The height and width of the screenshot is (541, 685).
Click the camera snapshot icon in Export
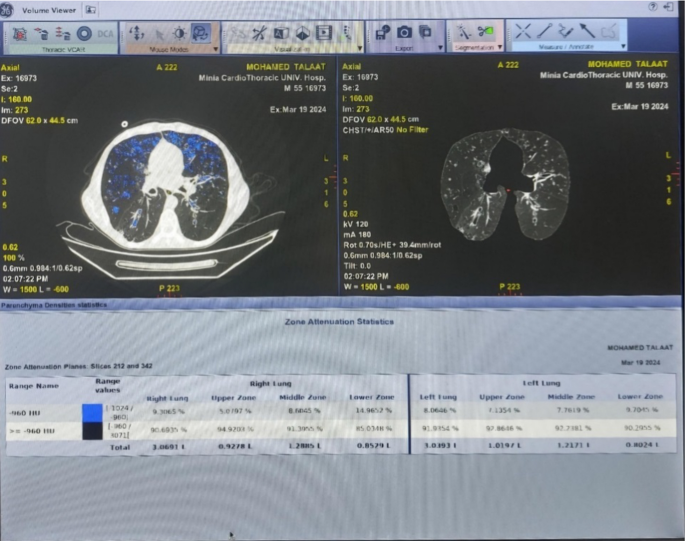click(x=405, y=32)
